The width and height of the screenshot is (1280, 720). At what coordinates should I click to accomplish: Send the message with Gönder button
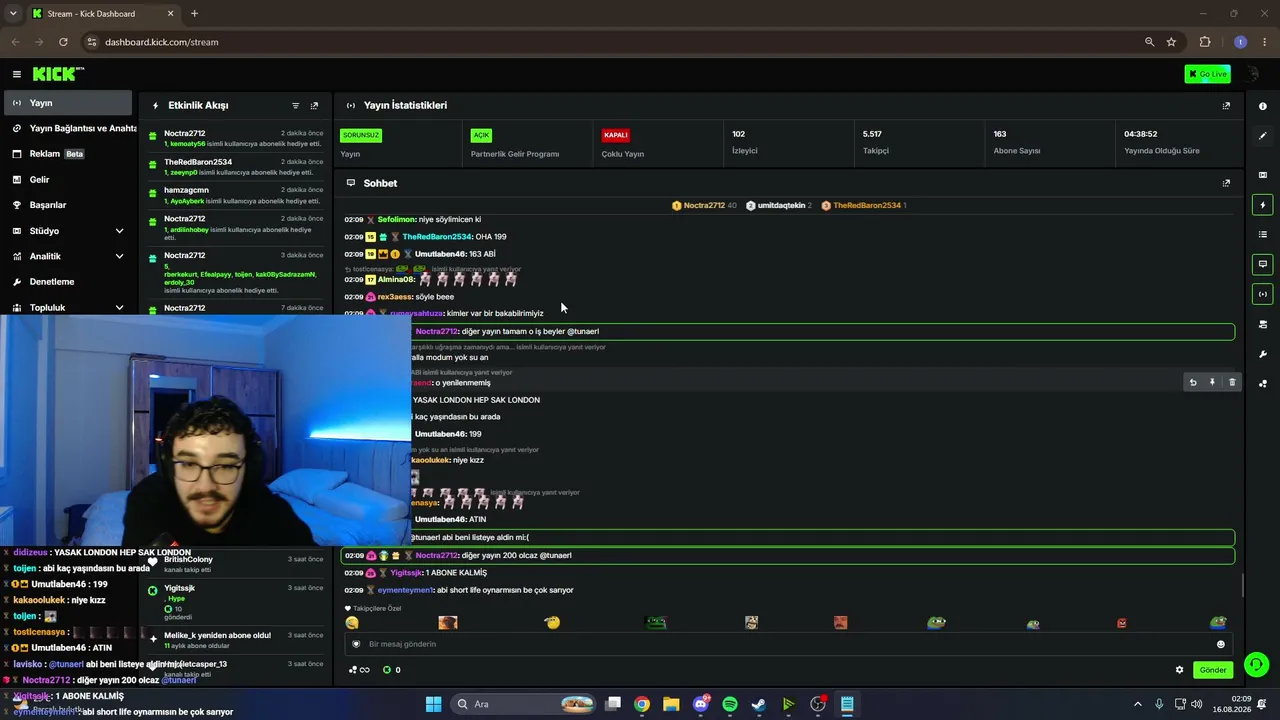[1213, 670]
